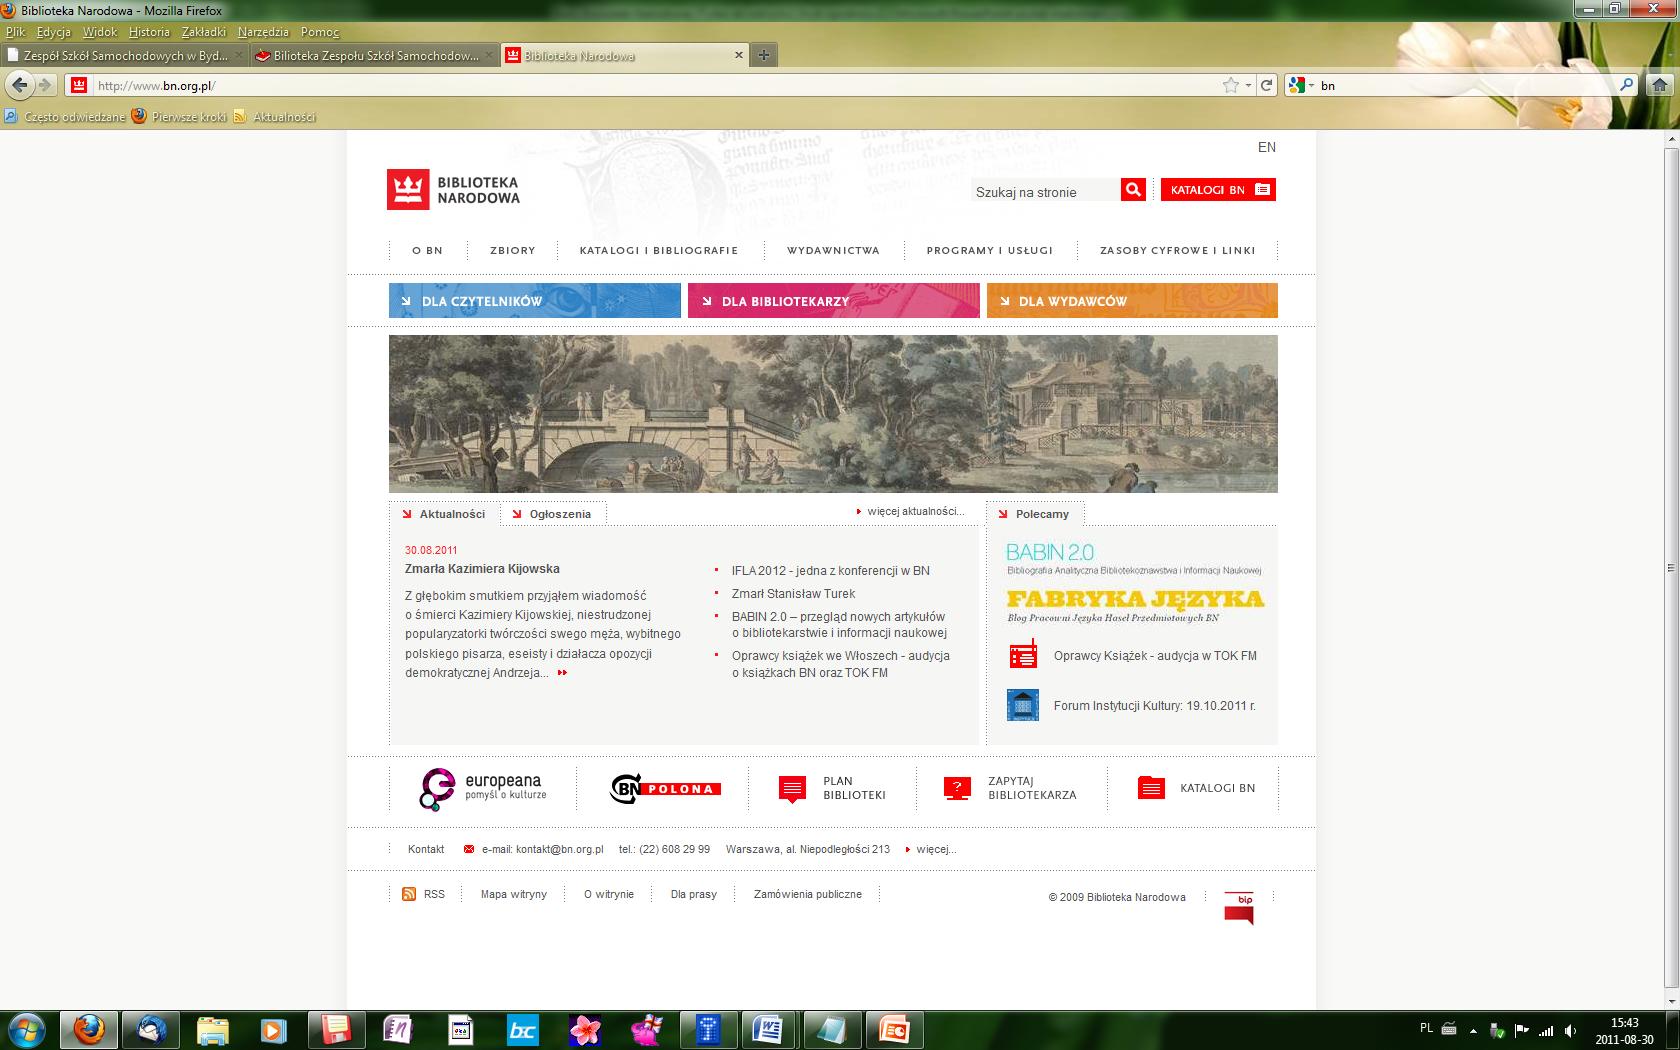Expand the Dla Bibliotekarzy pink section
This screenshot has width=1680, height=1050.
(833, 300)
